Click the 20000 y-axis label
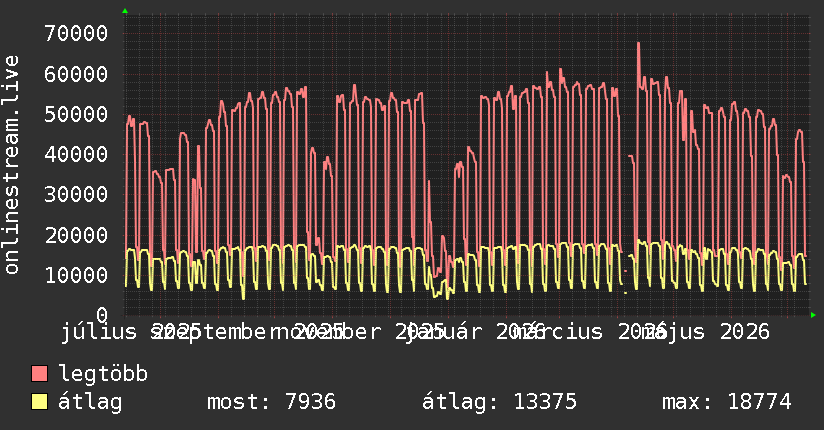The image size is (824, 430). click(76, 235)
